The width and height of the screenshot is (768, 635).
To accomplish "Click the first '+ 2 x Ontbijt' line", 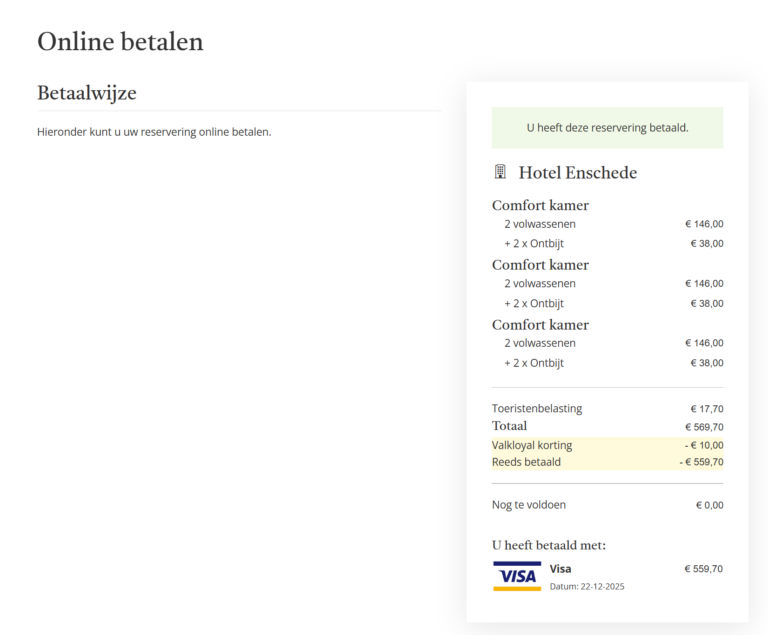I will (x=534, y=243).
